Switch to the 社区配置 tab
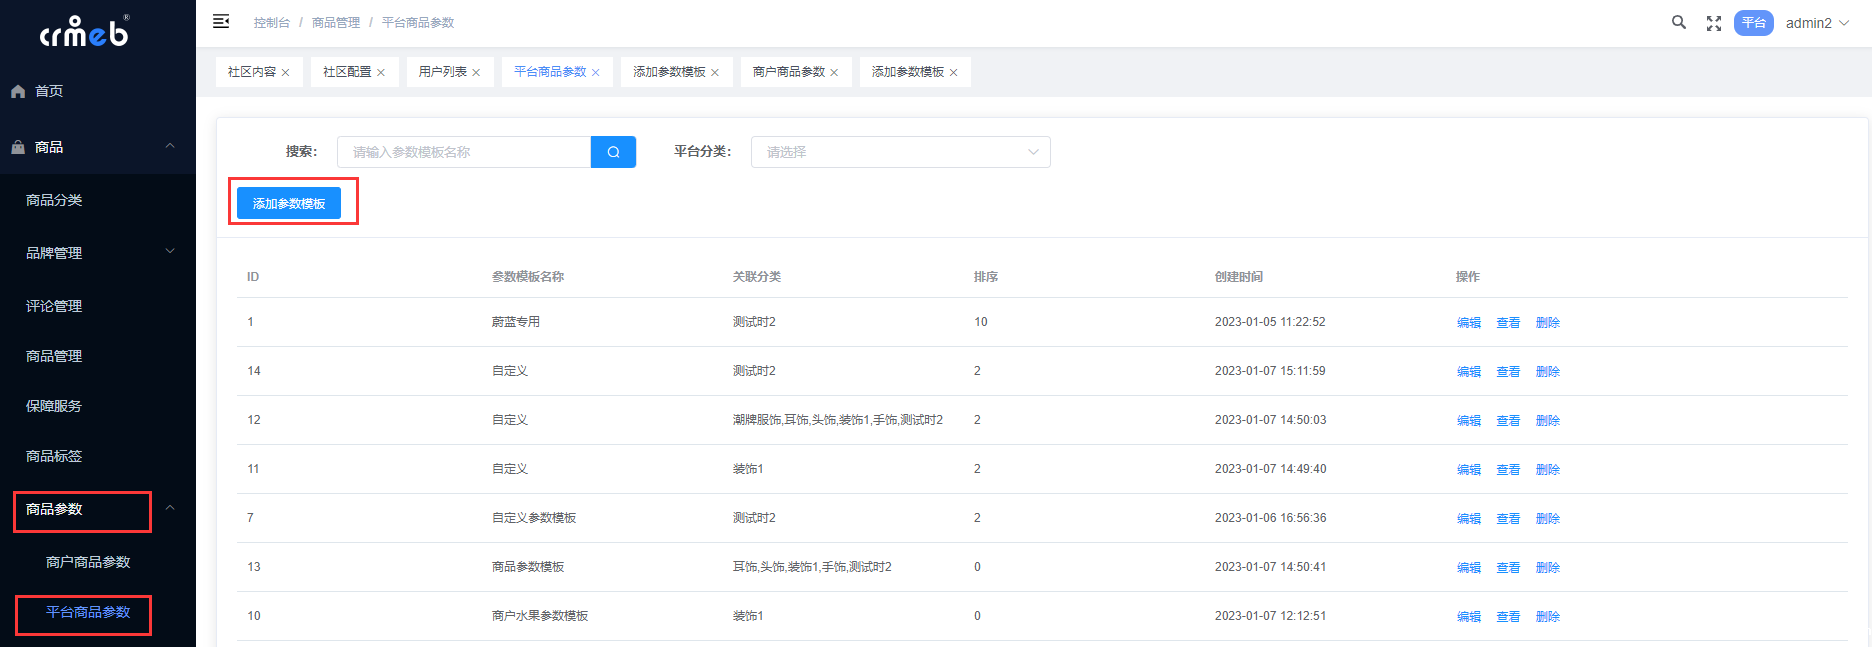The height and width of the screenshot is (647, 1872). [x=347, y=72]
